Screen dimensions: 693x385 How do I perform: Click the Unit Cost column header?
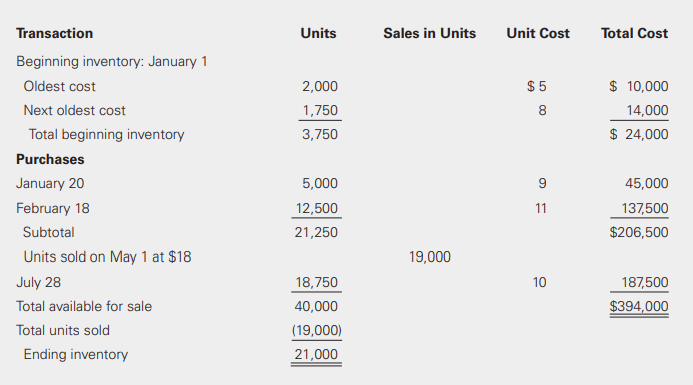coord(538,33)
